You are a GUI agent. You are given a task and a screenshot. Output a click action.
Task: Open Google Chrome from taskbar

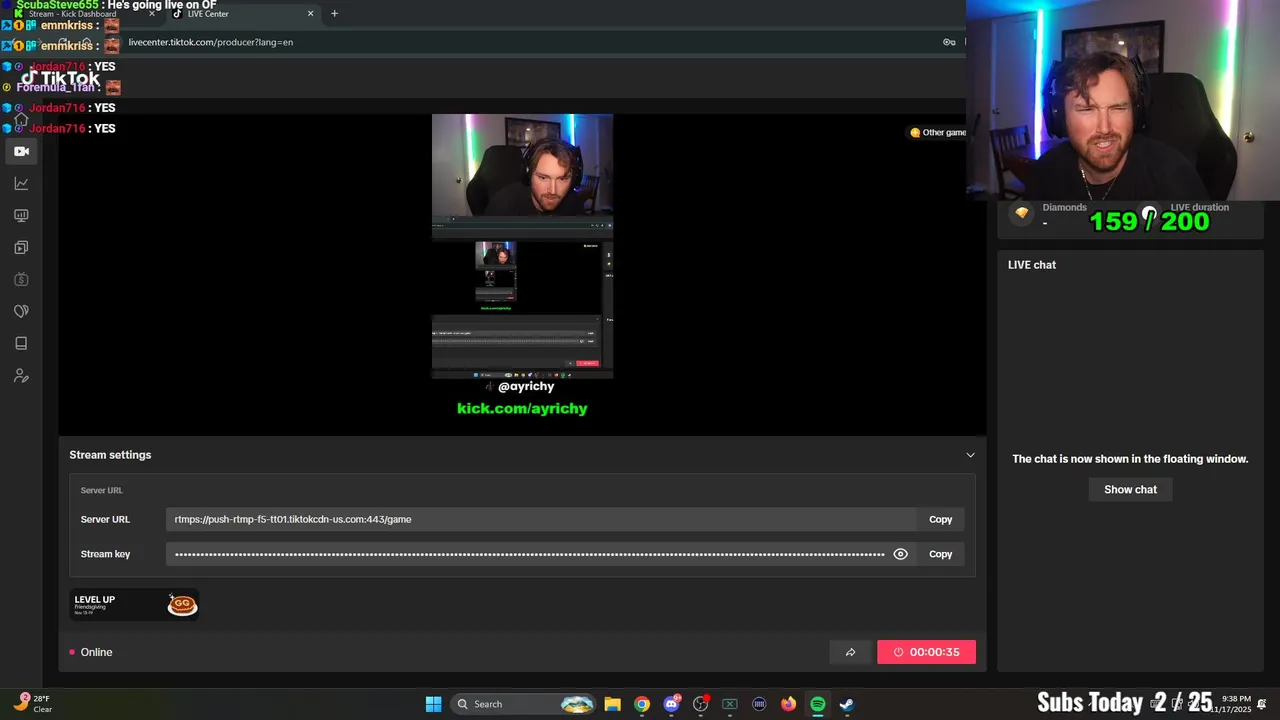click(x=642, y=704)
